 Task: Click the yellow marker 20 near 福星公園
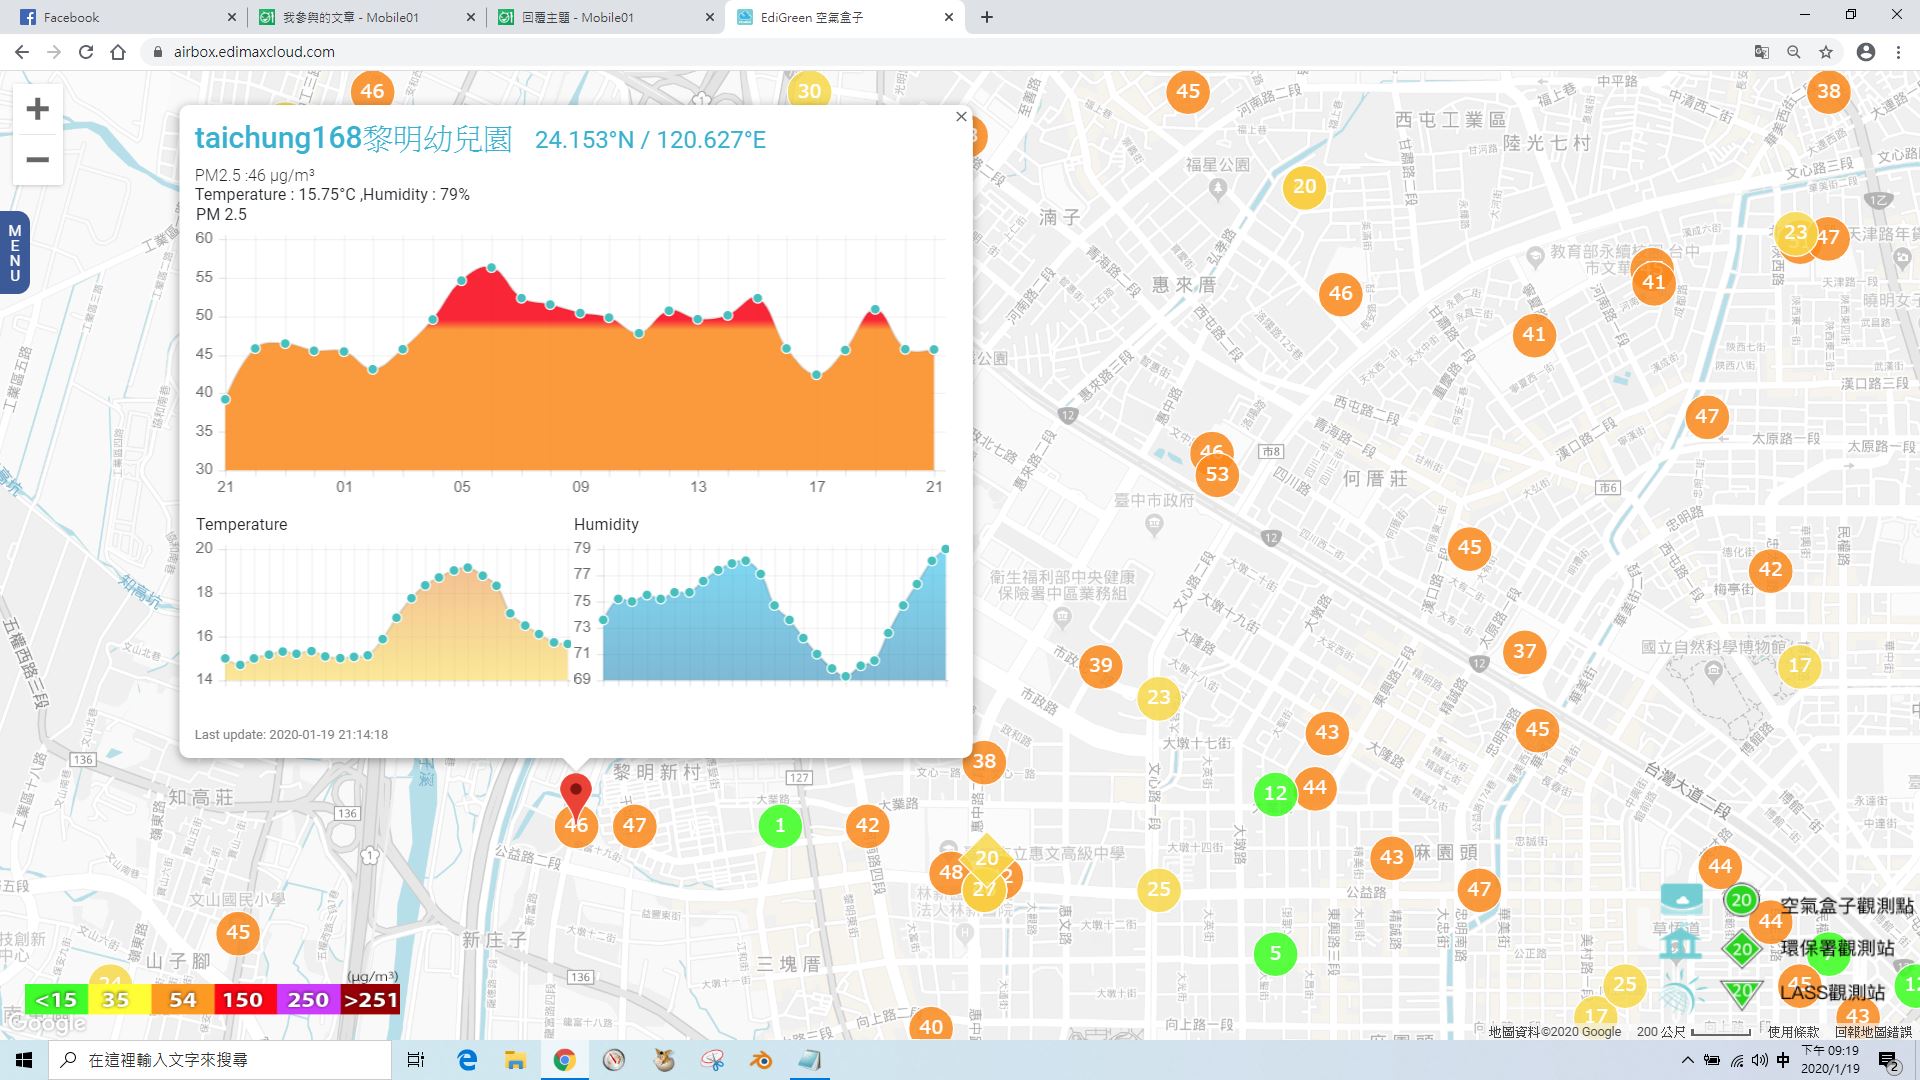pyautogui.click(x=1304, y=187)
